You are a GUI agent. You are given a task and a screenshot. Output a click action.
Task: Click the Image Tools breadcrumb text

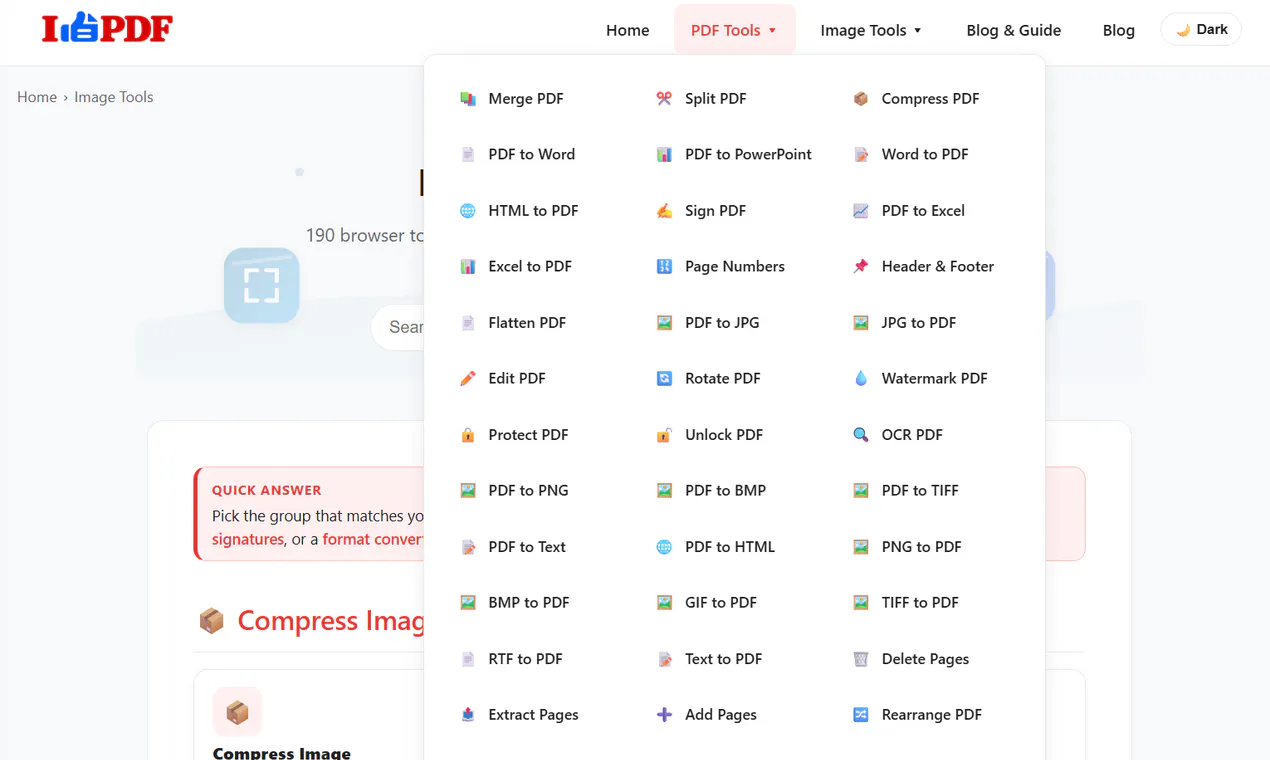114,97
